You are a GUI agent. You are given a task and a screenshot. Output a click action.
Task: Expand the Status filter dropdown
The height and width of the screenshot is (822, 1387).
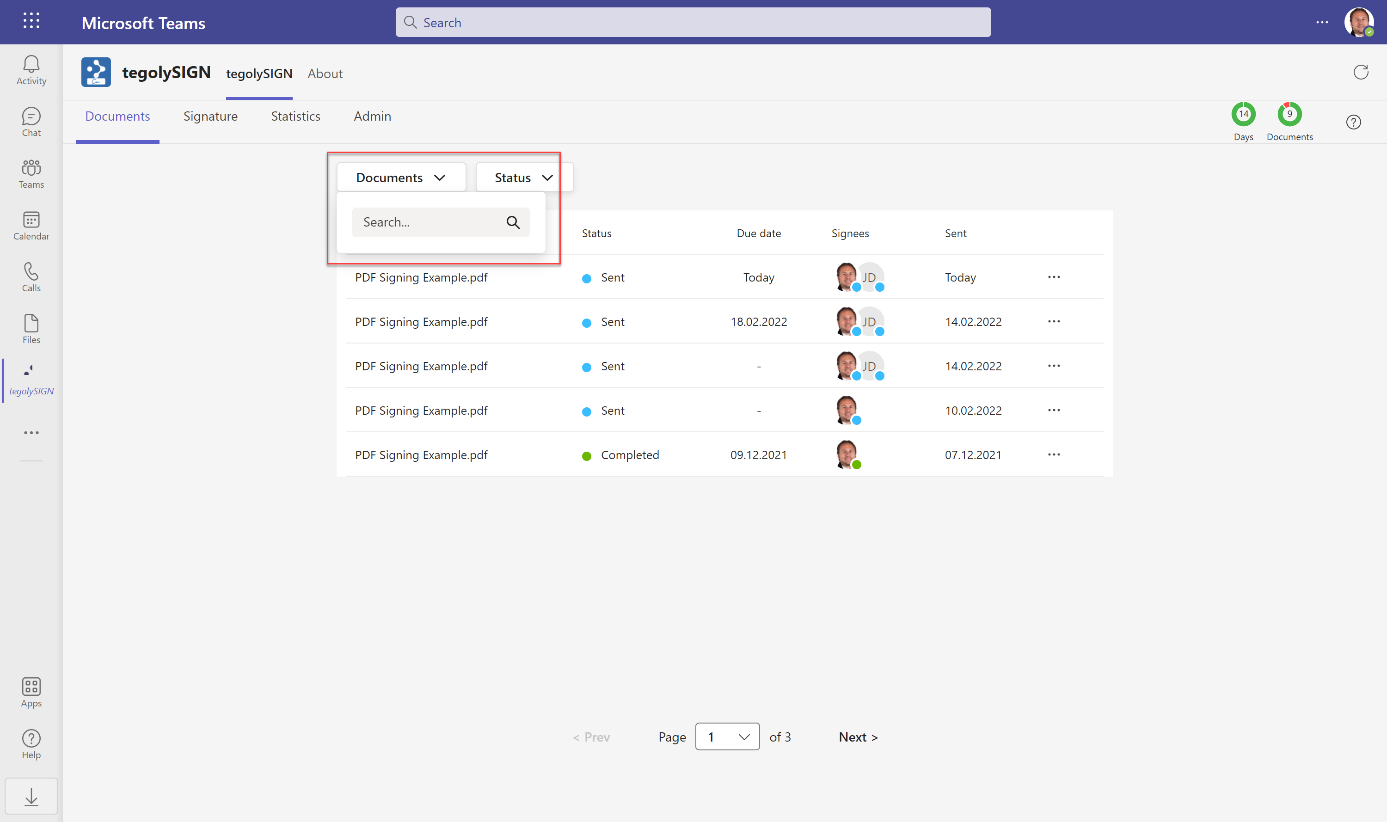[524, 177]
